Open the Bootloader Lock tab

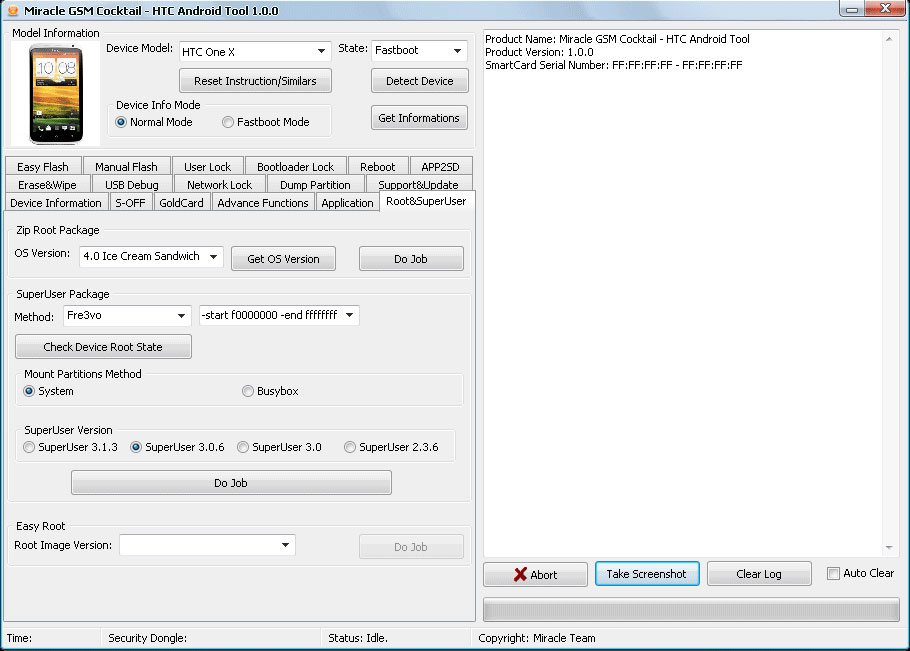coord(295,167)
